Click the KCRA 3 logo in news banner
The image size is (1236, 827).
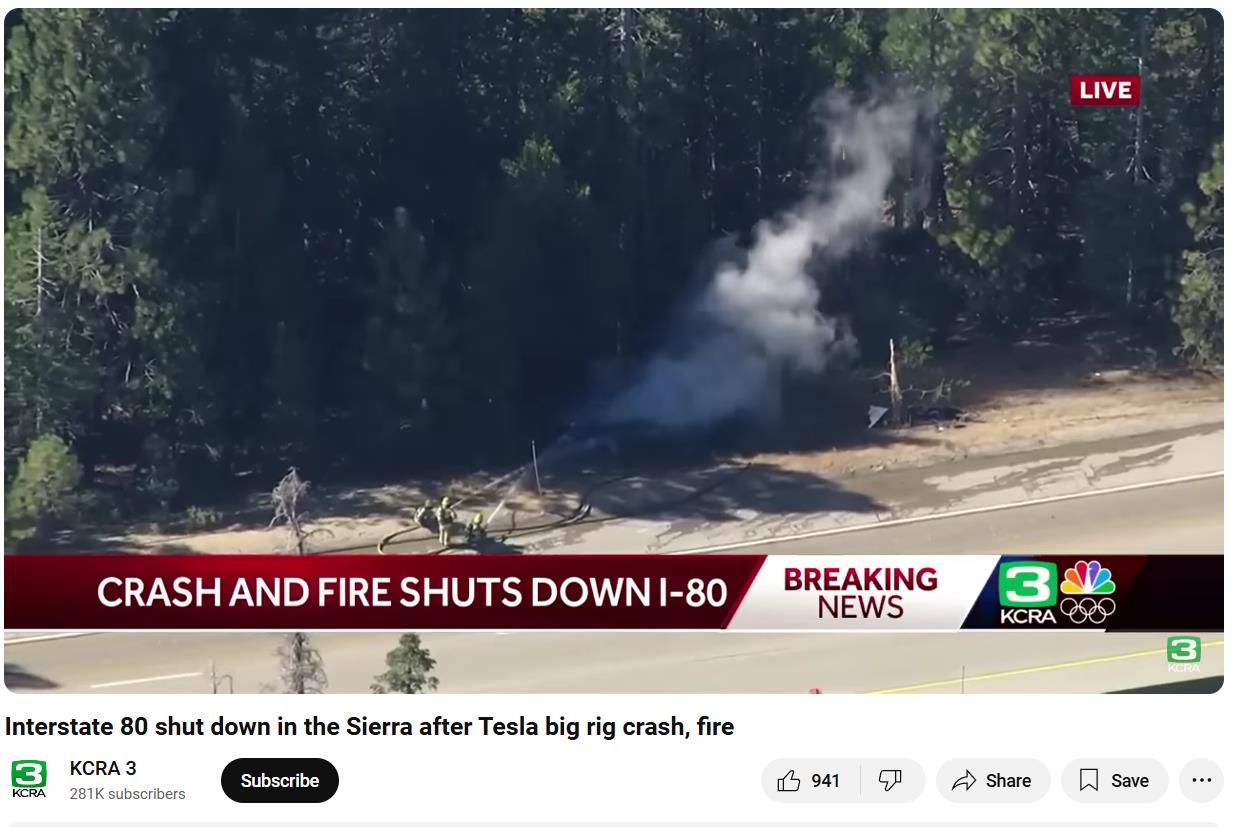pos(1028,593)
